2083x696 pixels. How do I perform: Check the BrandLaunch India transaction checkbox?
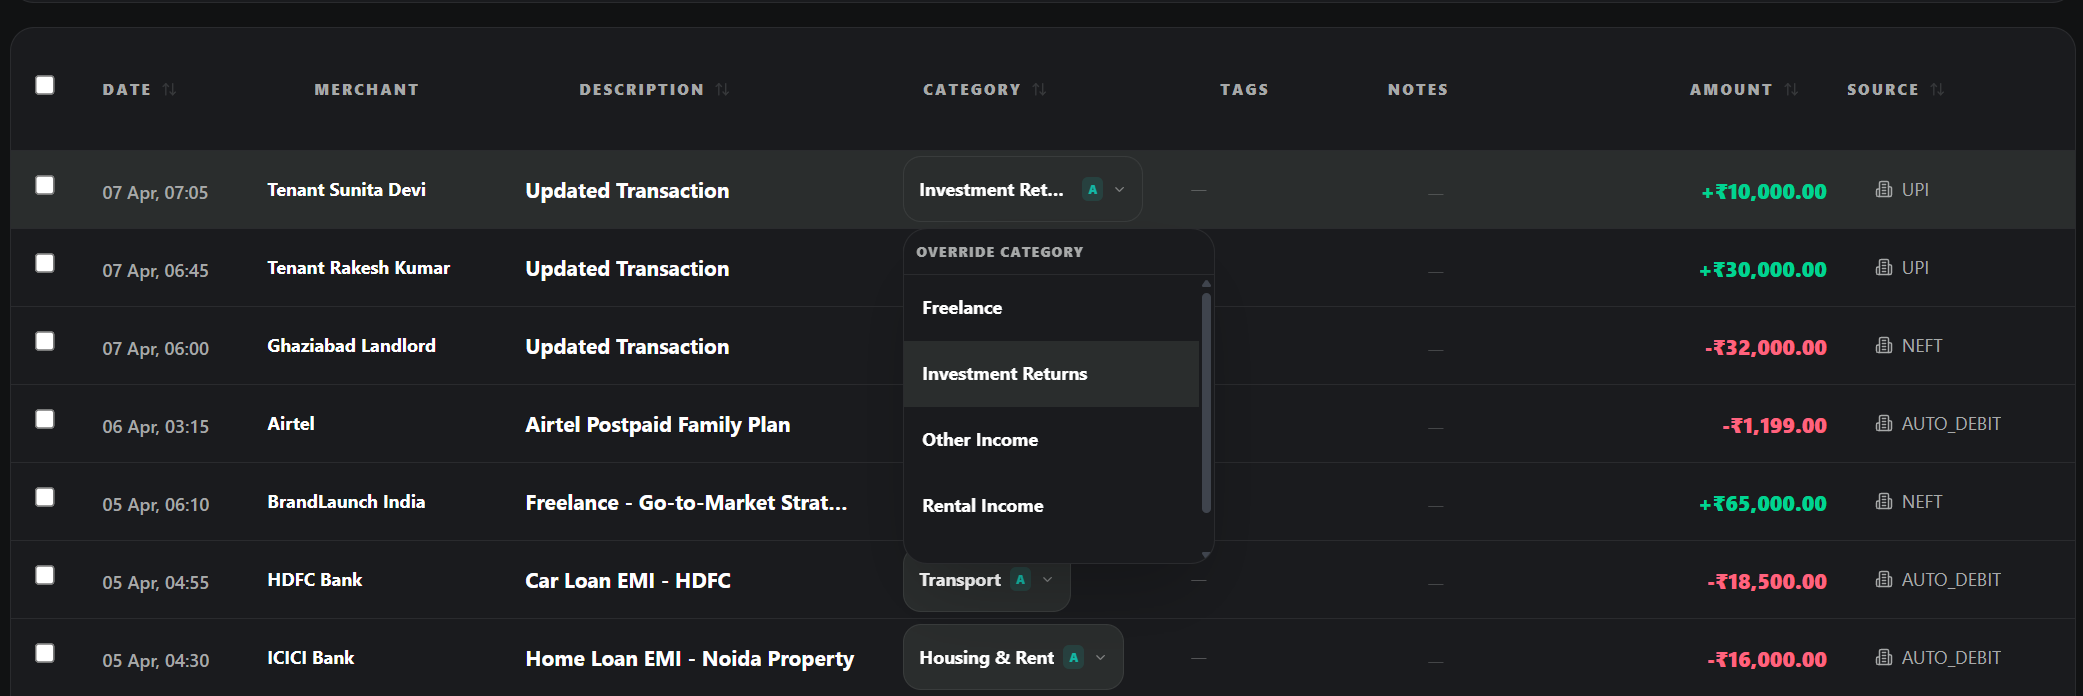point(45,497)
